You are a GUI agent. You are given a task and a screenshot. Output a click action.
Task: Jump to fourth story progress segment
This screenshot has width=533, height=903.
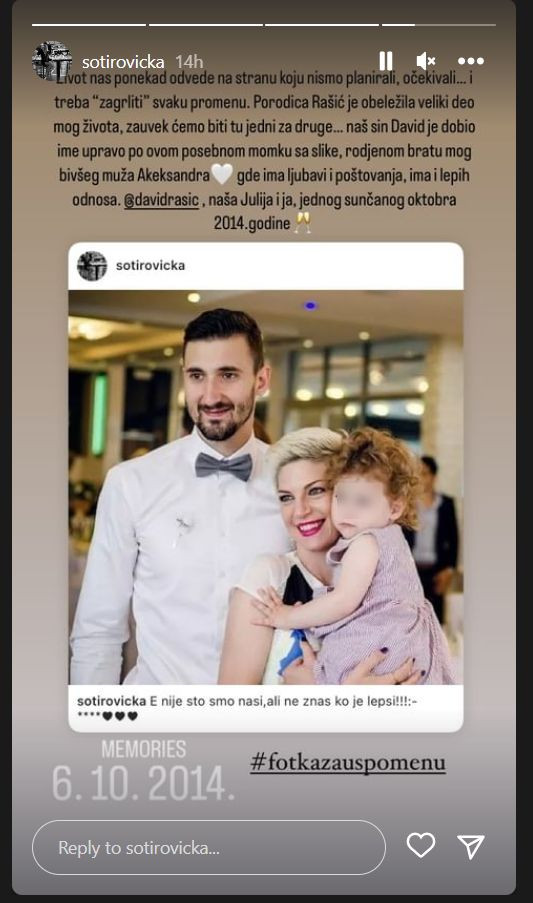coord(439,25)
